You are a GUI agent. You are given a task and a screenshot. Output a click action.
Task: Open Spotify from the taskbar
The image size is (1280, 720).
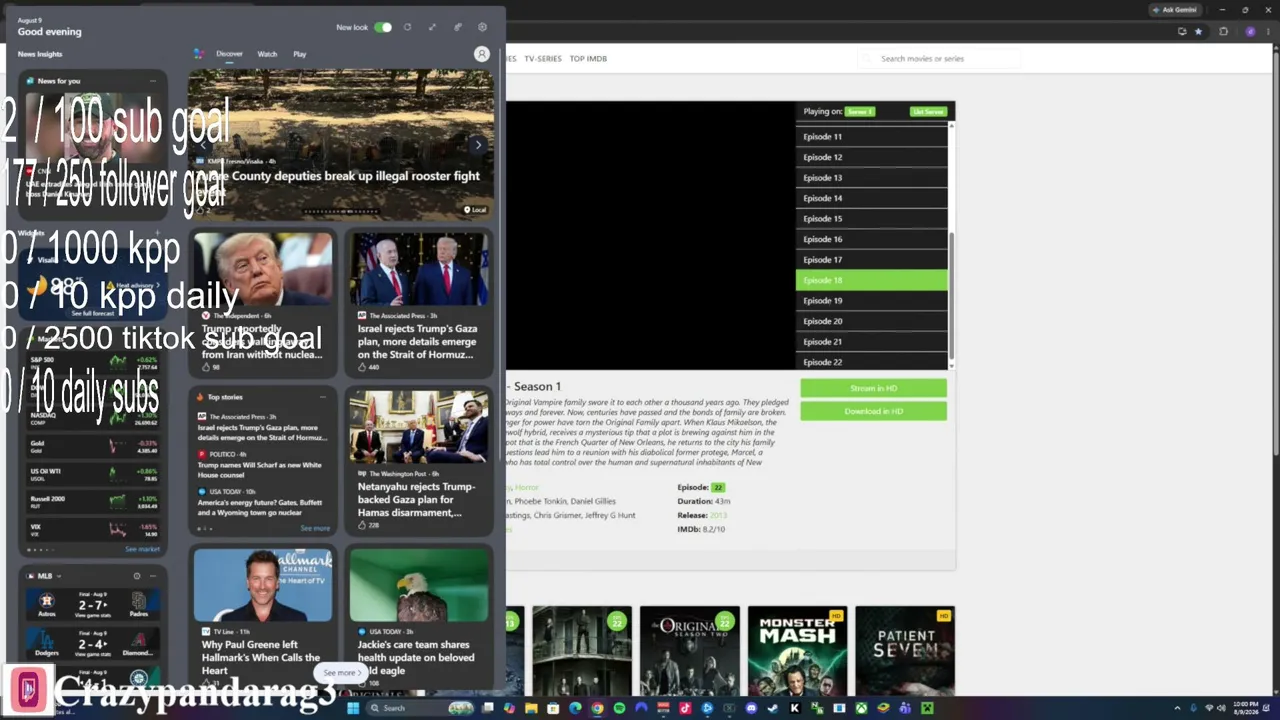point(619,708)
